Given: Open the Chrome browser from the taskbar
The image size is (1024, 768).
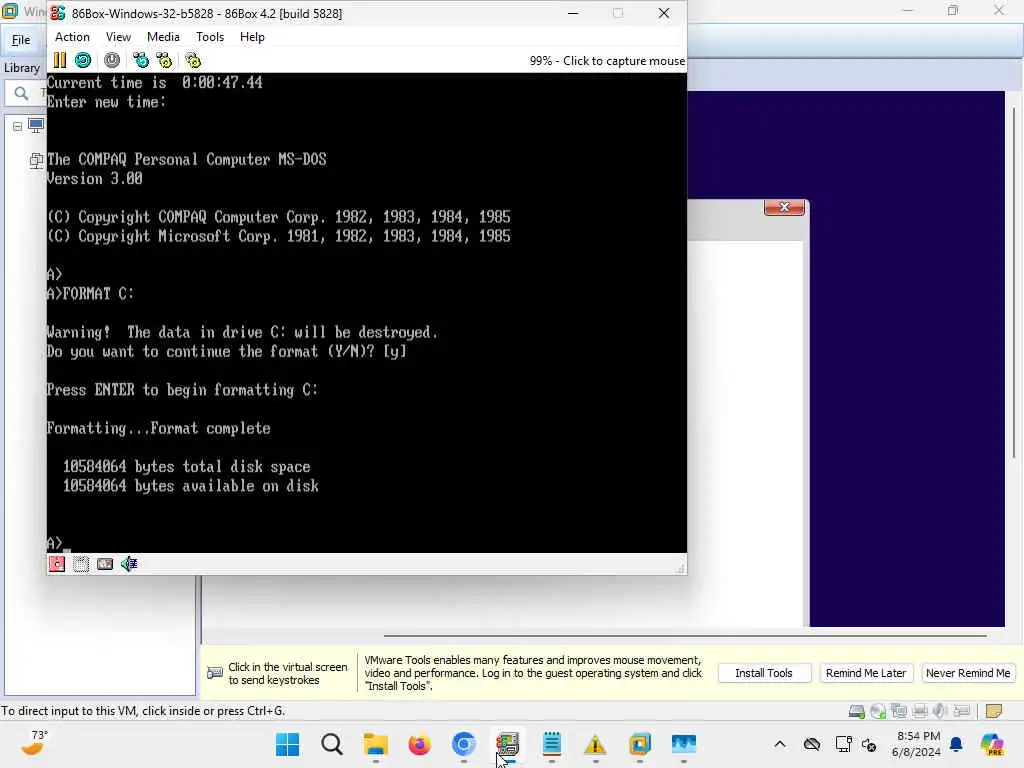Looking at the screenshot, I should coord(464,744).
